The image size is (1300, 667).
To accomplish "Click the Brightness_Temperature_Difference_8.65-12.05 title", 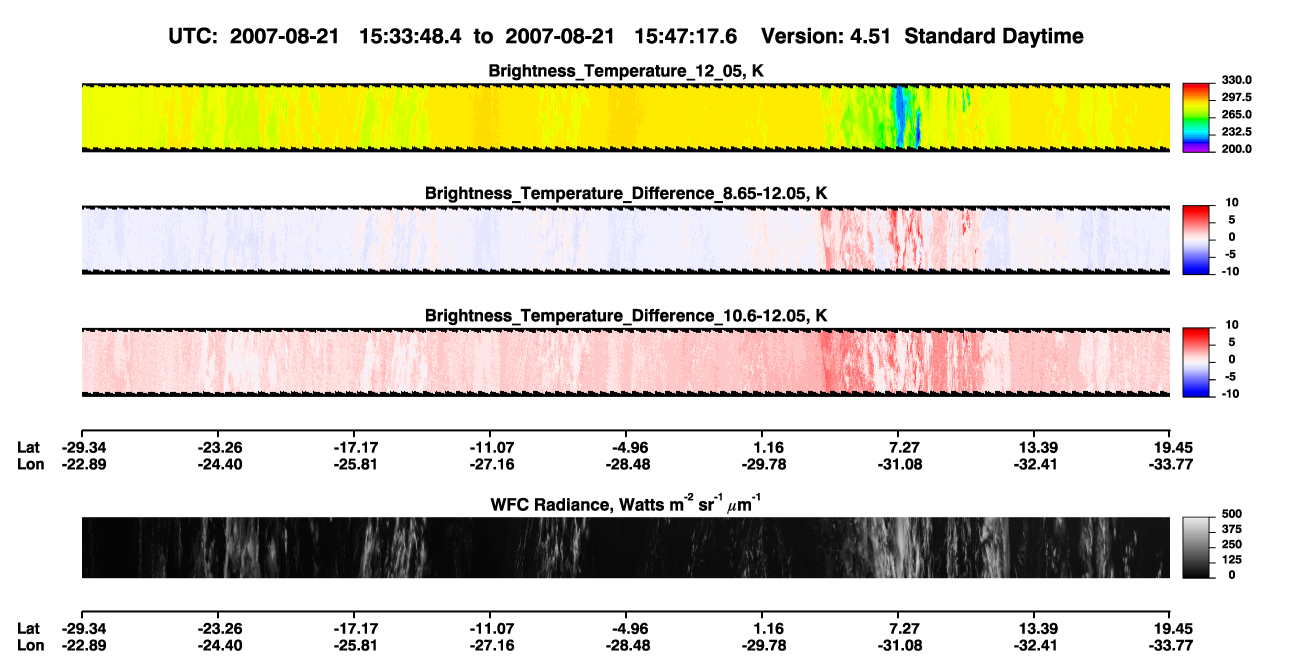I will click(626, 193).
